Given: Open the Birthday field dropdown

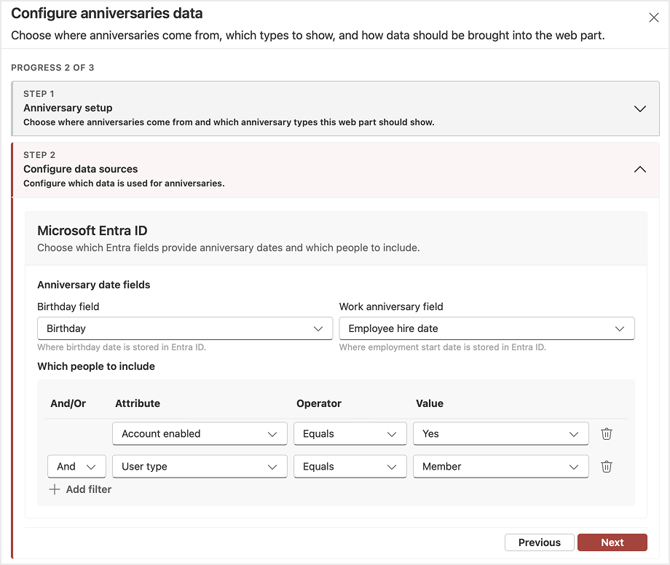Looking at the screenshot, I should click(185, 328).
